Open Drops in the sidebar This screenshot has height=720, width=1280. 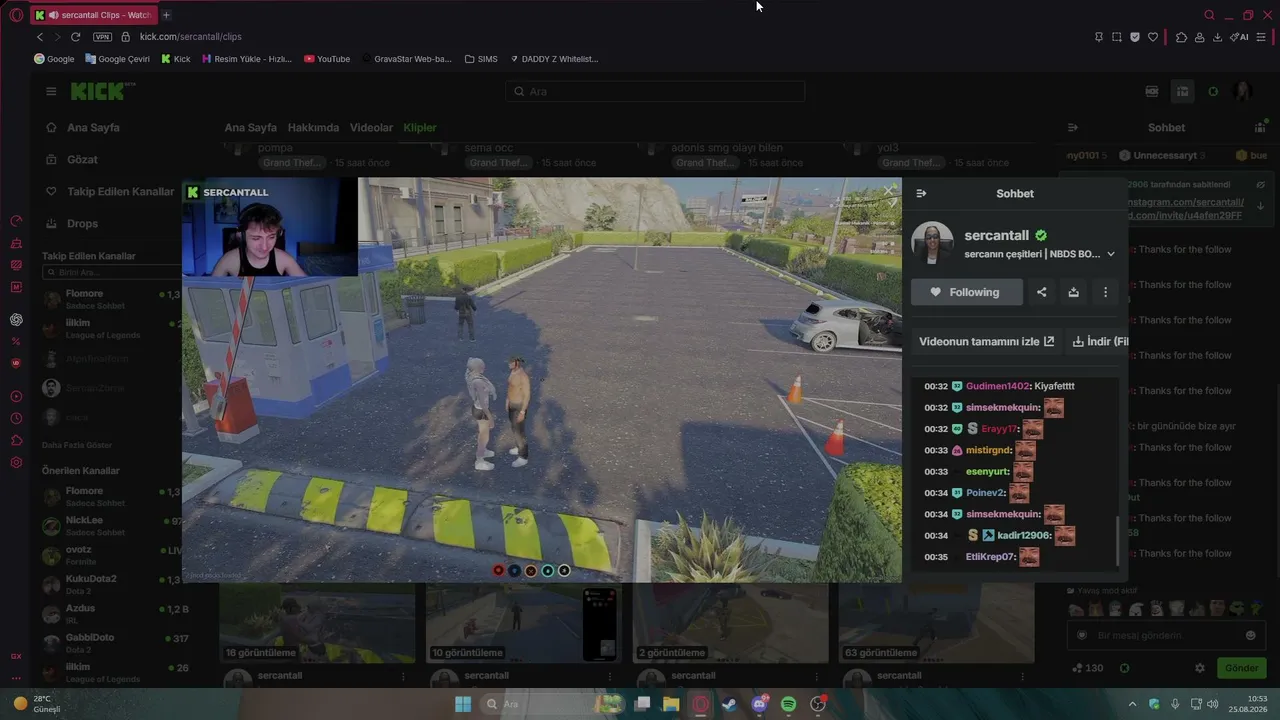click(x=72, y=224)
